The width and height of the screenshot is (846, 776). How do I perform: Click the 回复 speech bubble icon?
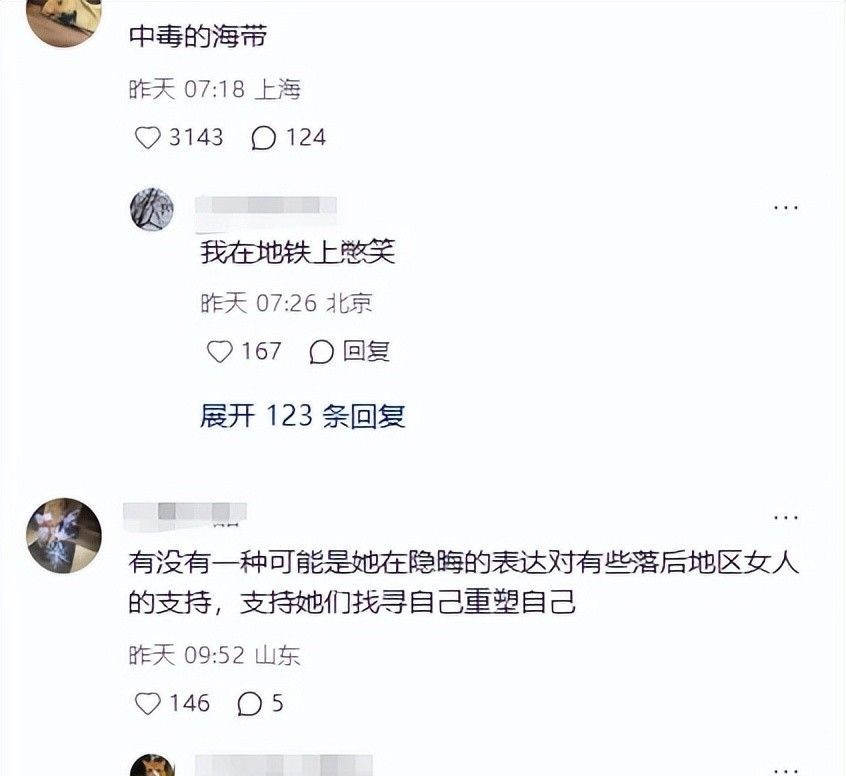point(321,352)
